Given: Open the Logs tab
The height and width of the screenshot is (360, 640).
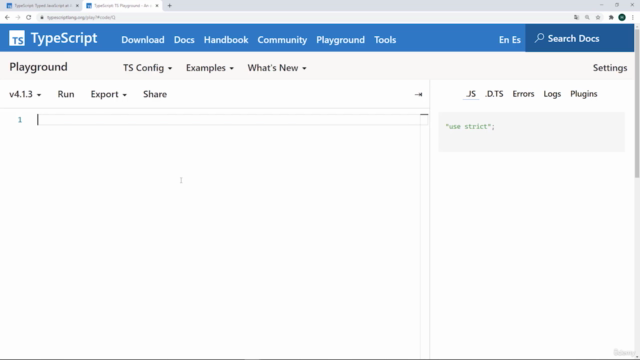Looking at the screenshot, I should coord(552,94).
